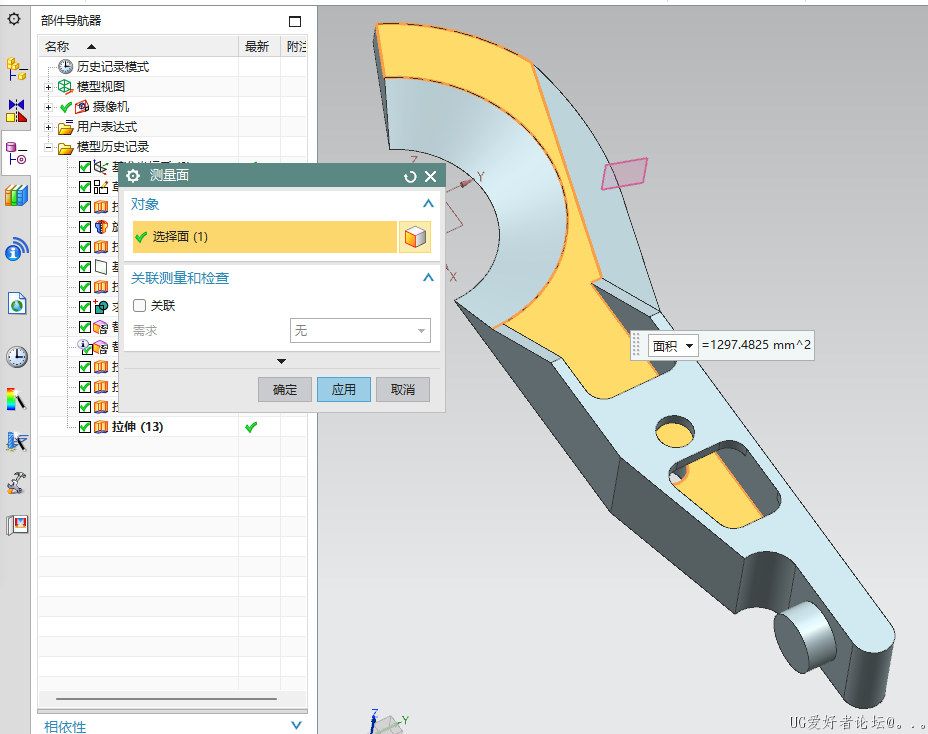Viewport: 928px width, 734px height.
Task: Open the History clock sidebar icon
Action: click(x=16, y=357)
